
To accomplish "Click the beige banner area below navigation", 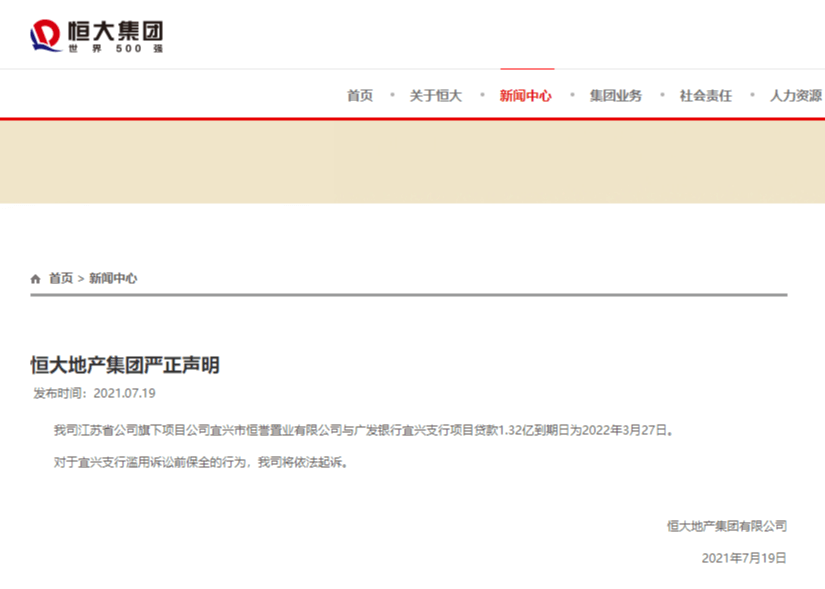I will (x=412, y=162).
